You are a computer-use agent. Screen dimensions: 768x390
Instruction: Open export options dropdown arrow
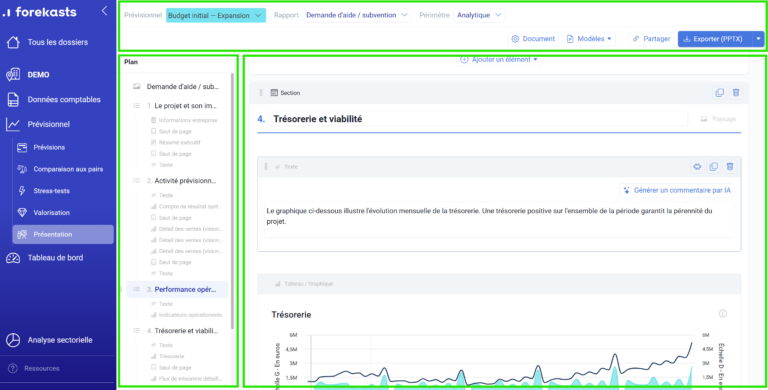(x=758, y=39)
